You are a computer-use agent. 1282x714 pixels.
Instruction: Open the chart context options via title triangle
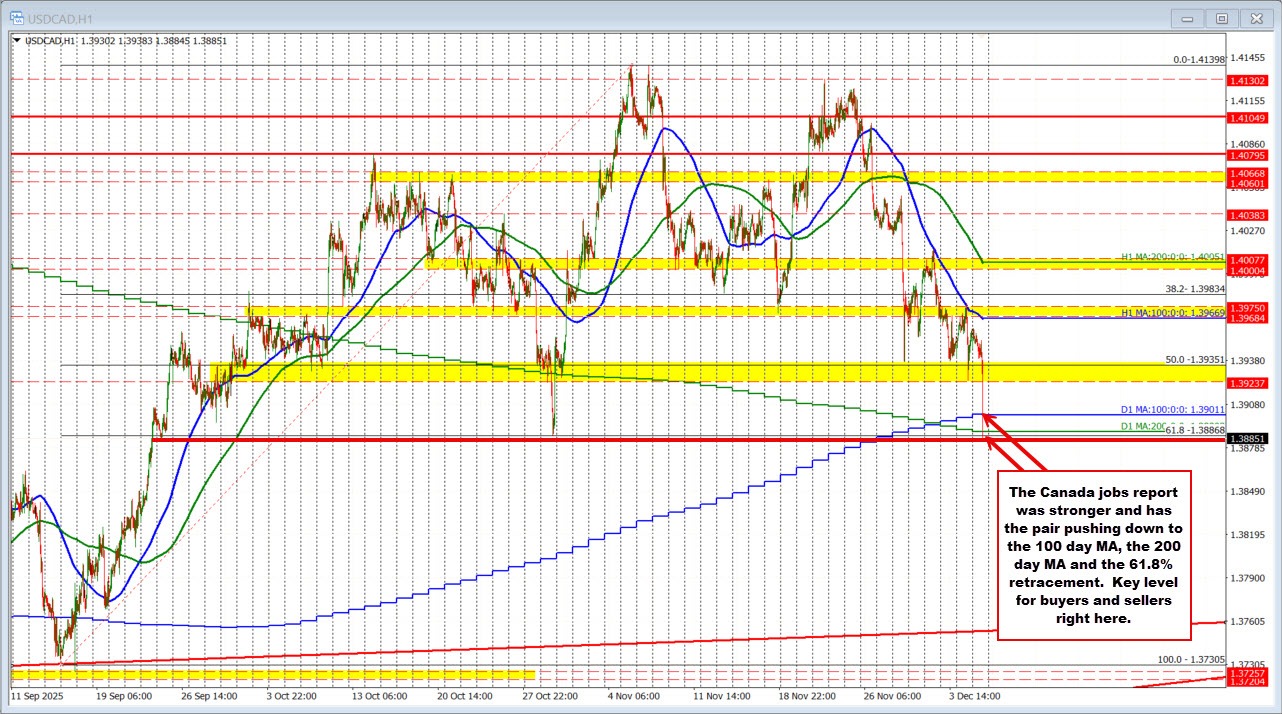[14, 40]
